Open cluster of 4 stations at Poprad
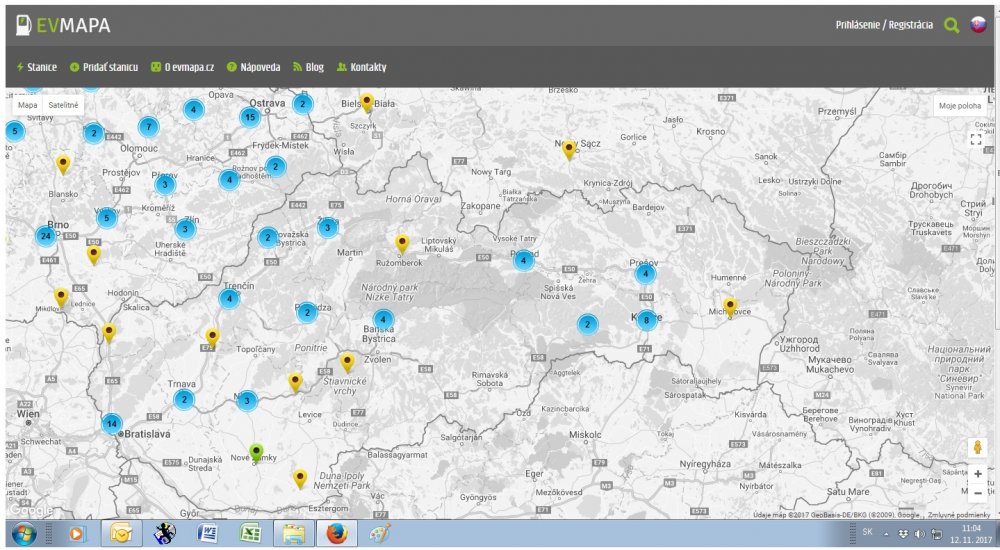The width and height of the screenshot is (1000, 550). point(524,260)
